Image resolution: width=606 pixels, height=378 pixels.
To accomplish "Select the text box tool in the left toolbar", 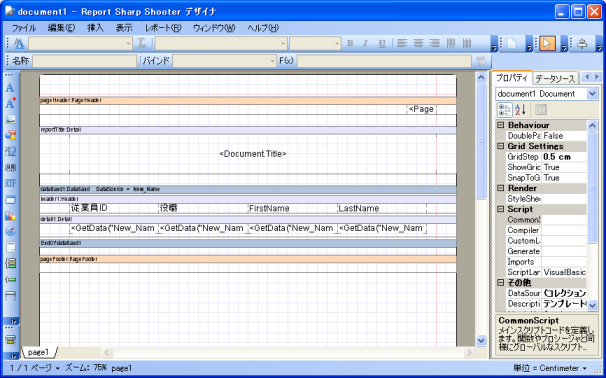I will click(x=10, y=88).
